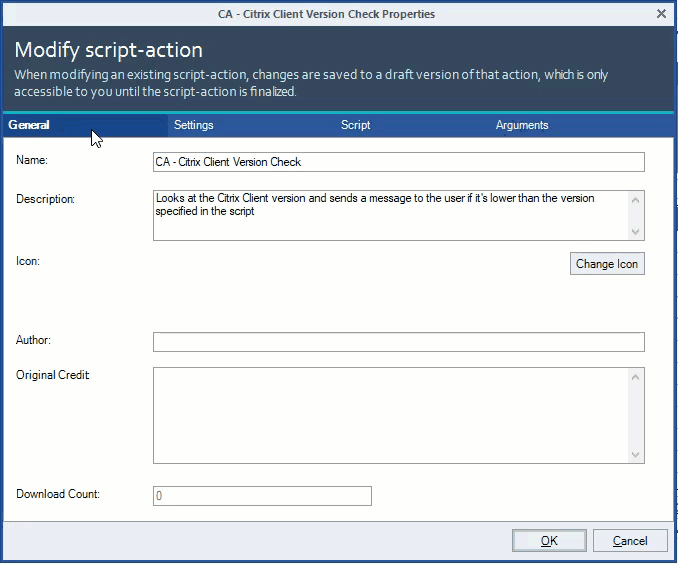Confirm changes with the OK button
Screen dimensions: 678x564
coord(549,541)
